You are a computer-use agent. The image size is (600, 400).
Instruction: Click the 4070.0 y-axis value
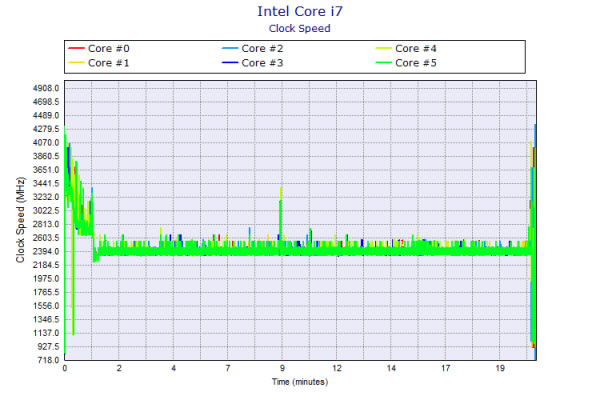coord(46,143)
